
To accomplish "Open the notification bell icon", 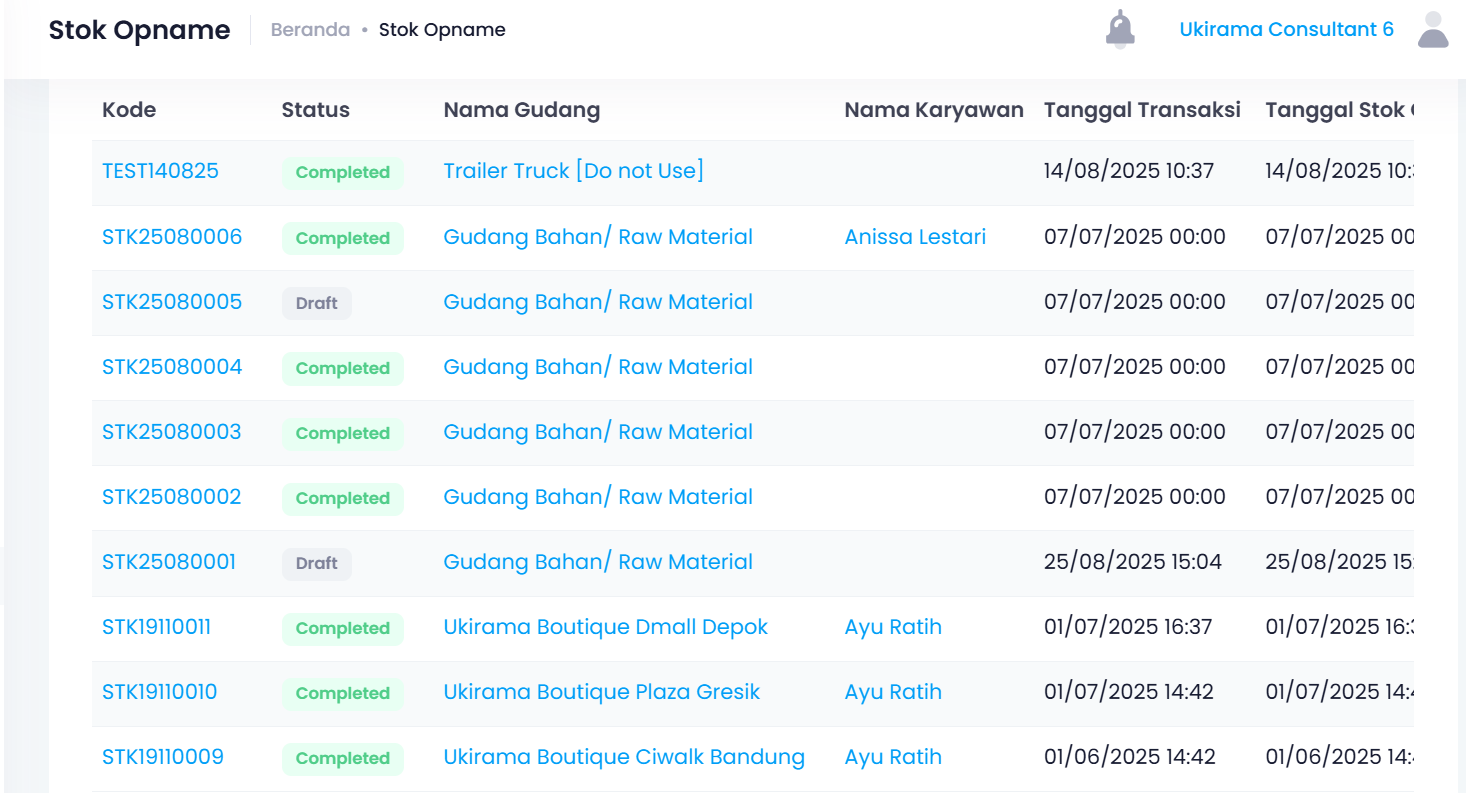I will tap(1119, 28).
